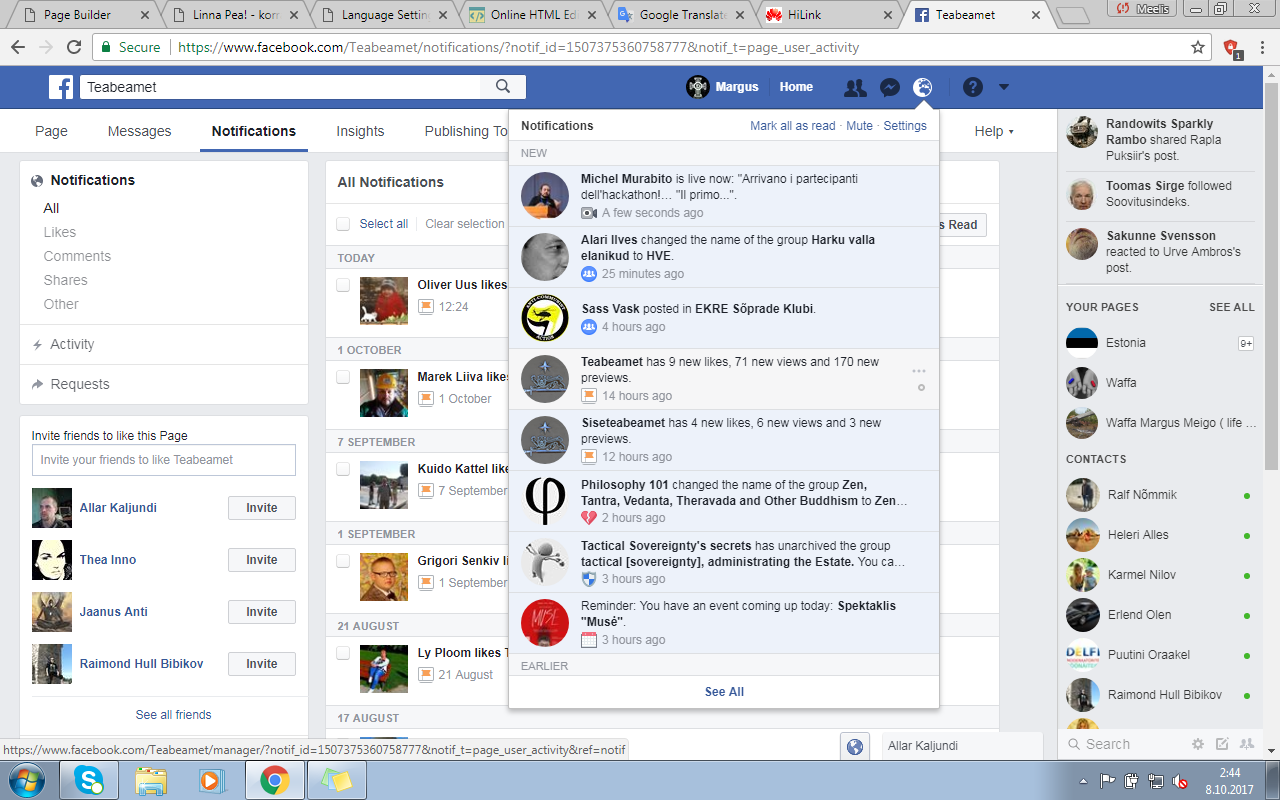Image resolution: width=1280 pixels, height=800 pixels.
Task: Open the Insights tab
Action: tap(360, 131)
